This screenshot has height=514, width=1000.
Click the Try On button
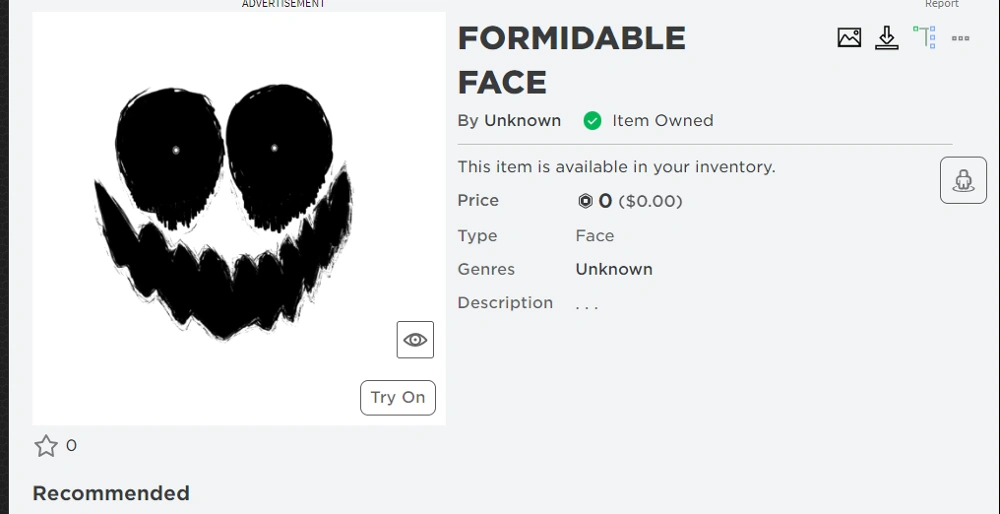[398, 397]
